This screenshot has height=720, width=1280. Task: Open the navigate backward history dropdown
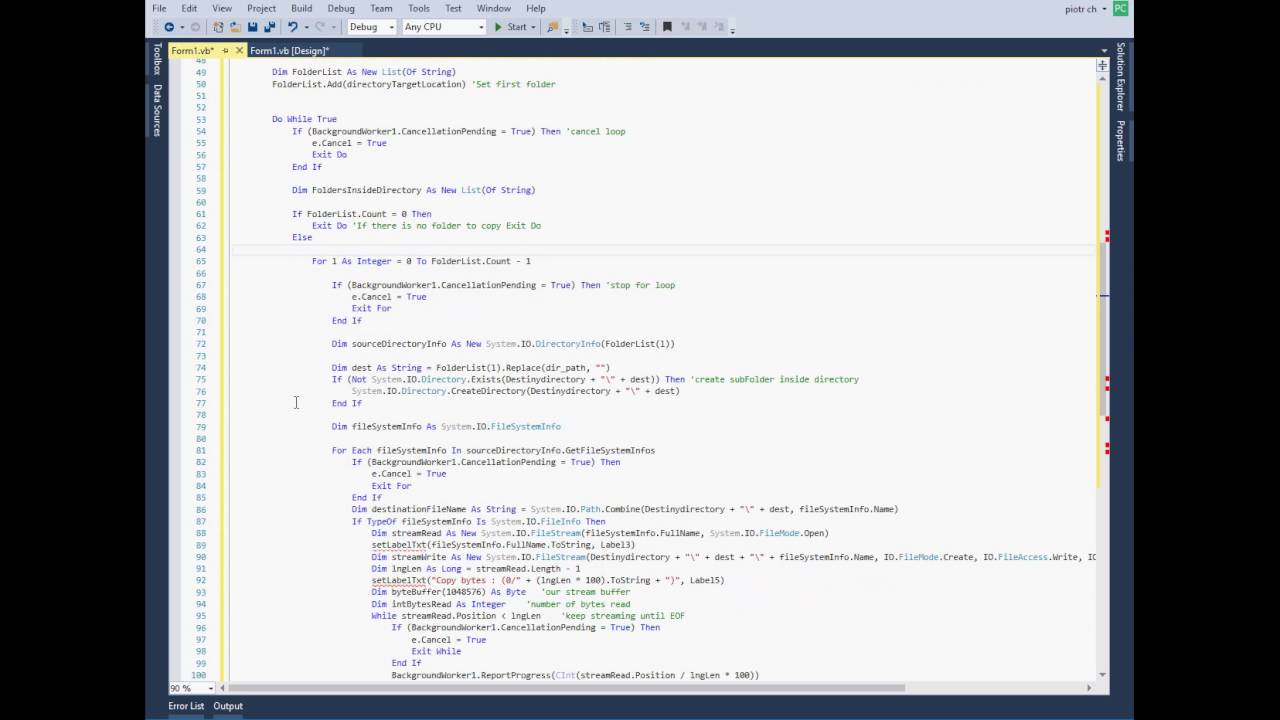[182, 27]
